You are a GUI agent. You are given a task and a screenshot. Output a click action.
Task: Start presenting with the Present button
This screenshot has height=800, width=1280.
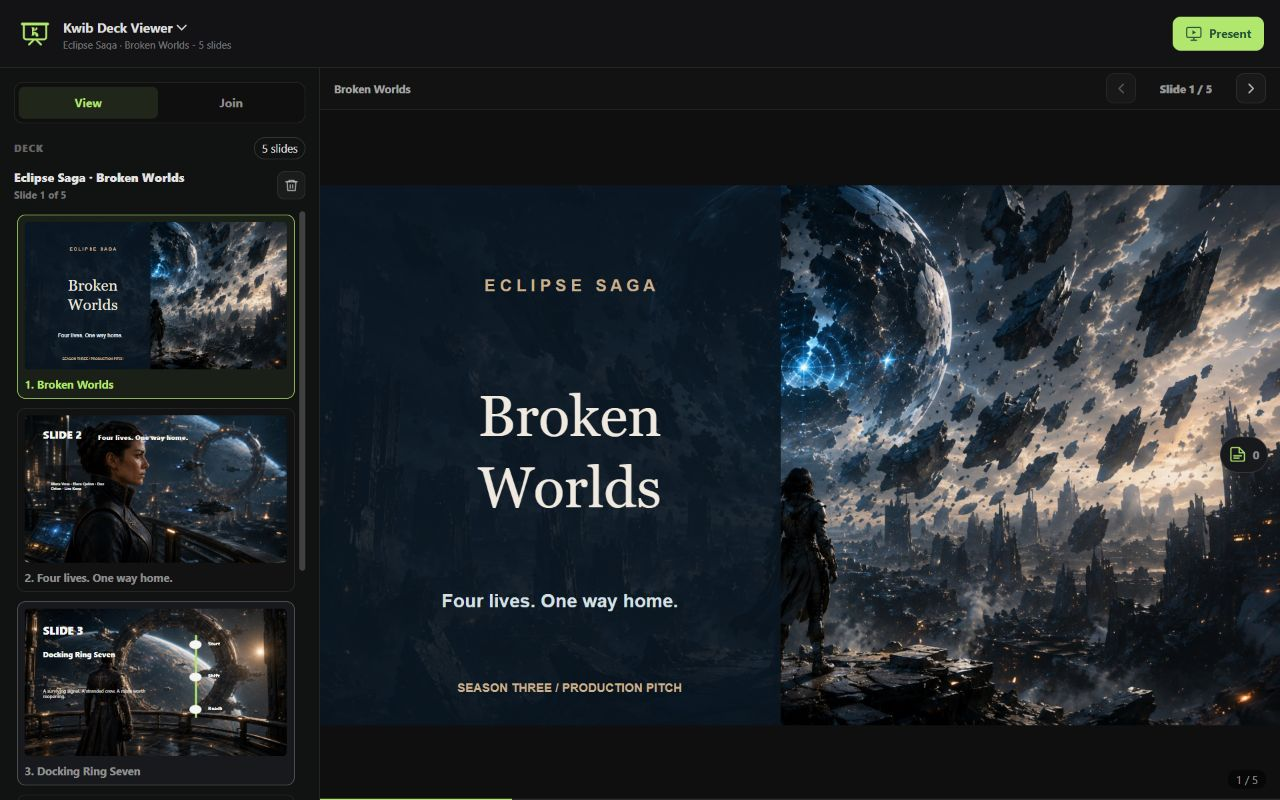[1218, 33]
